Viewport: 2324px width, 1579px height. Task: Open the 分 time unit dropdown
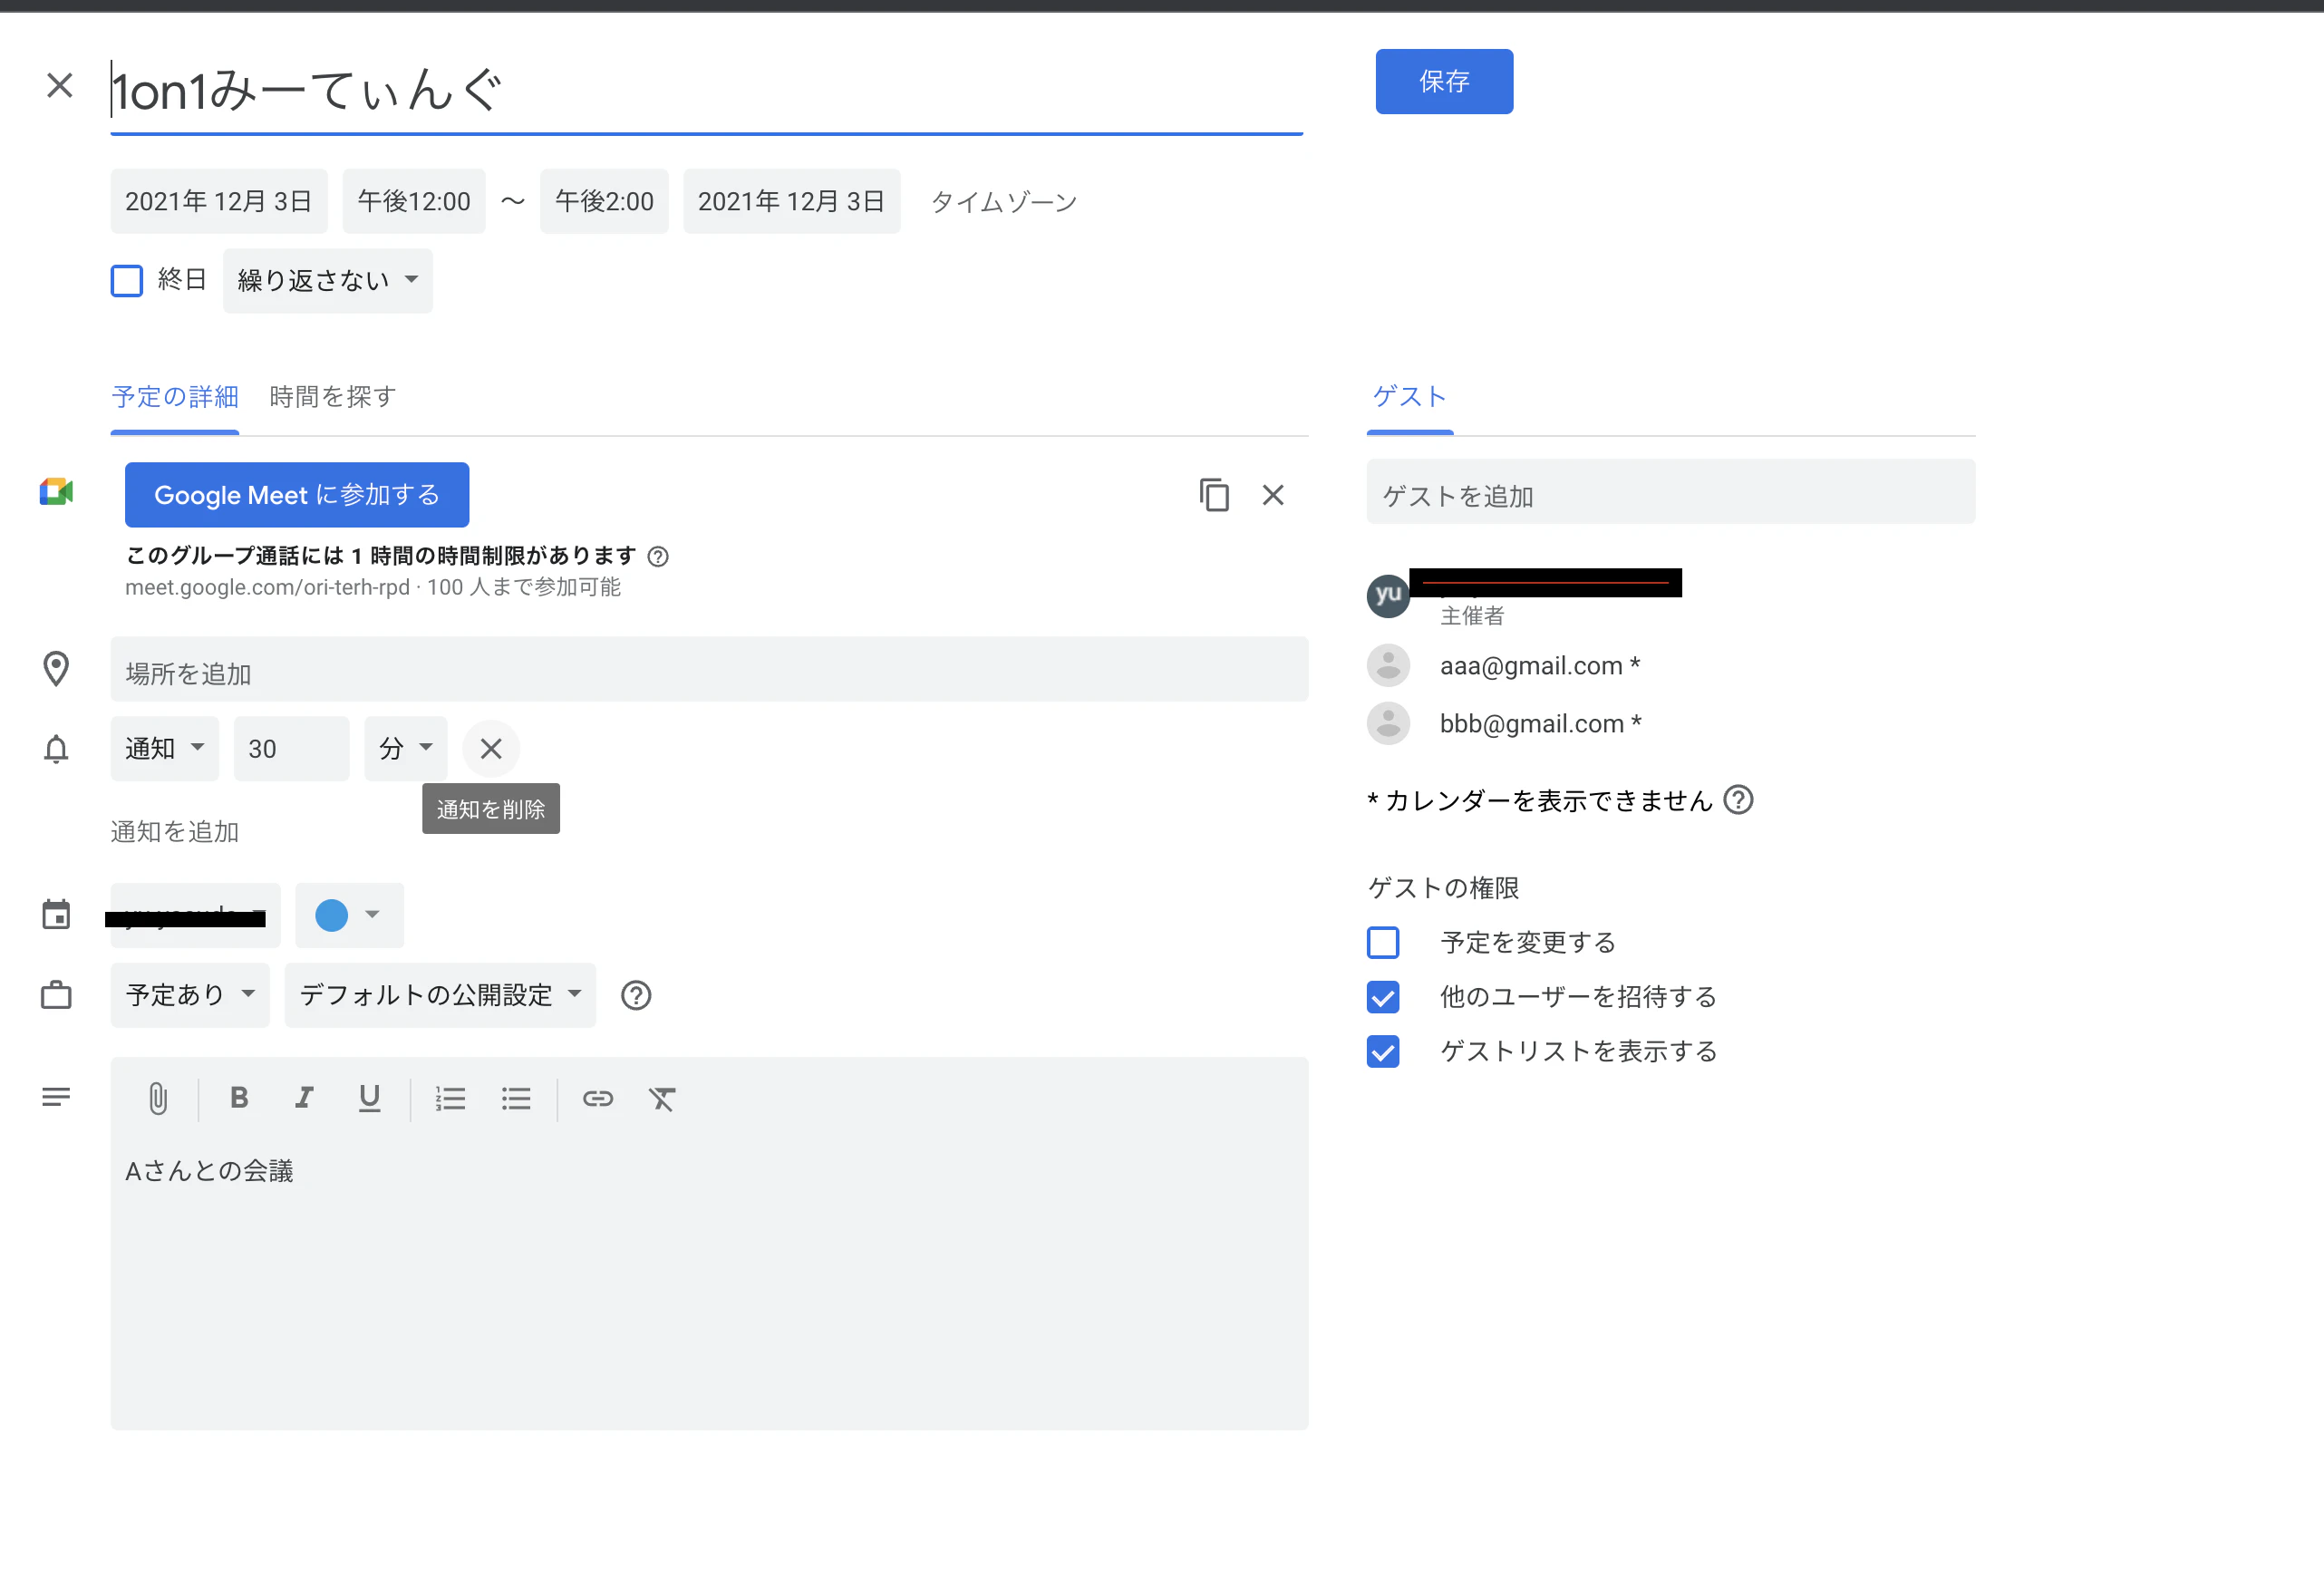point(405,748)
